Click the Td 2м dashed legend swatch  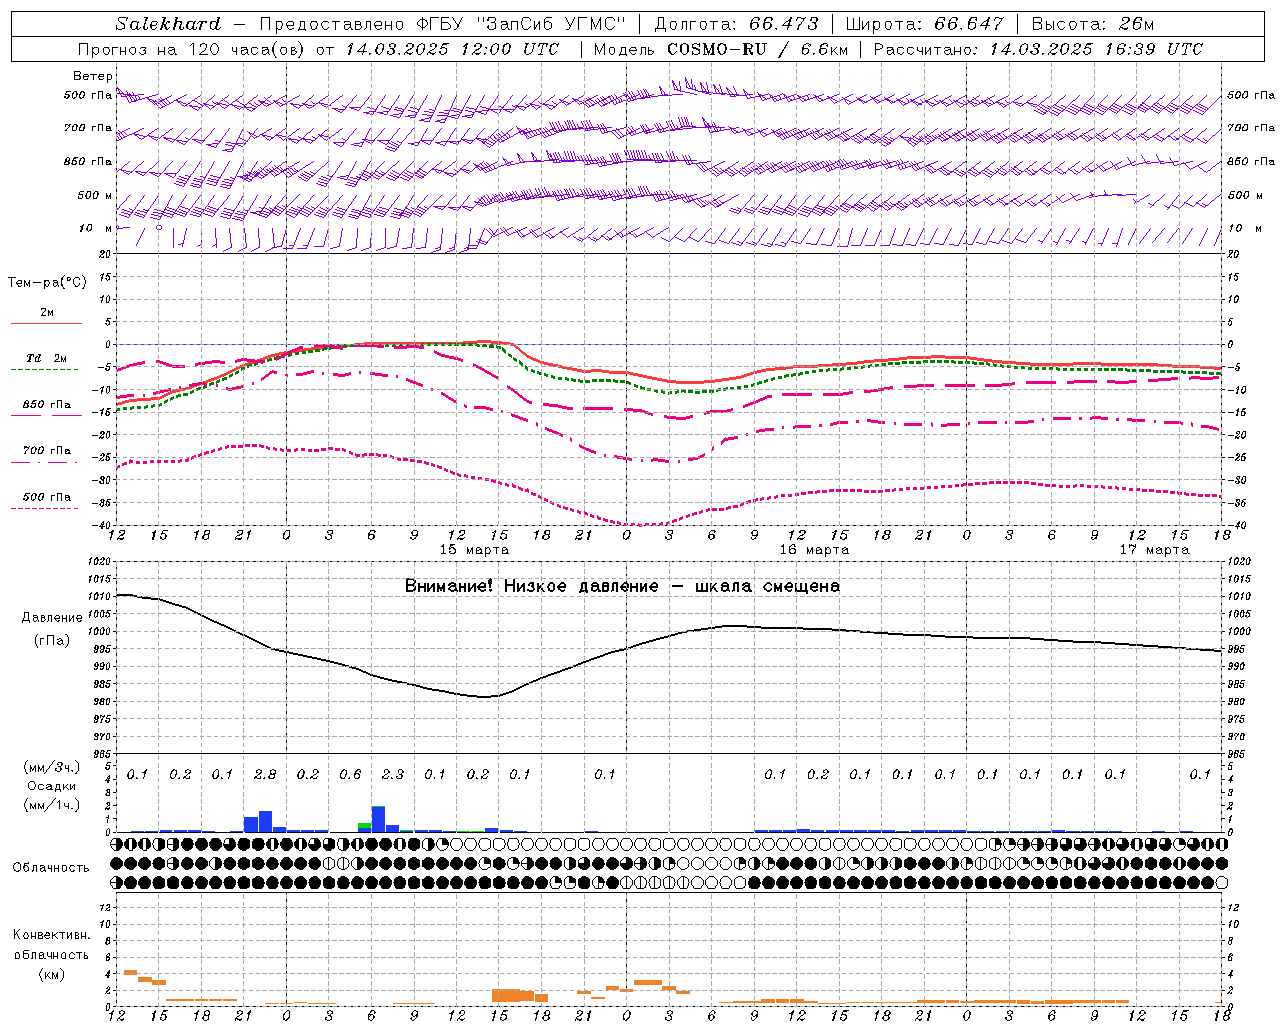(44, 369)
